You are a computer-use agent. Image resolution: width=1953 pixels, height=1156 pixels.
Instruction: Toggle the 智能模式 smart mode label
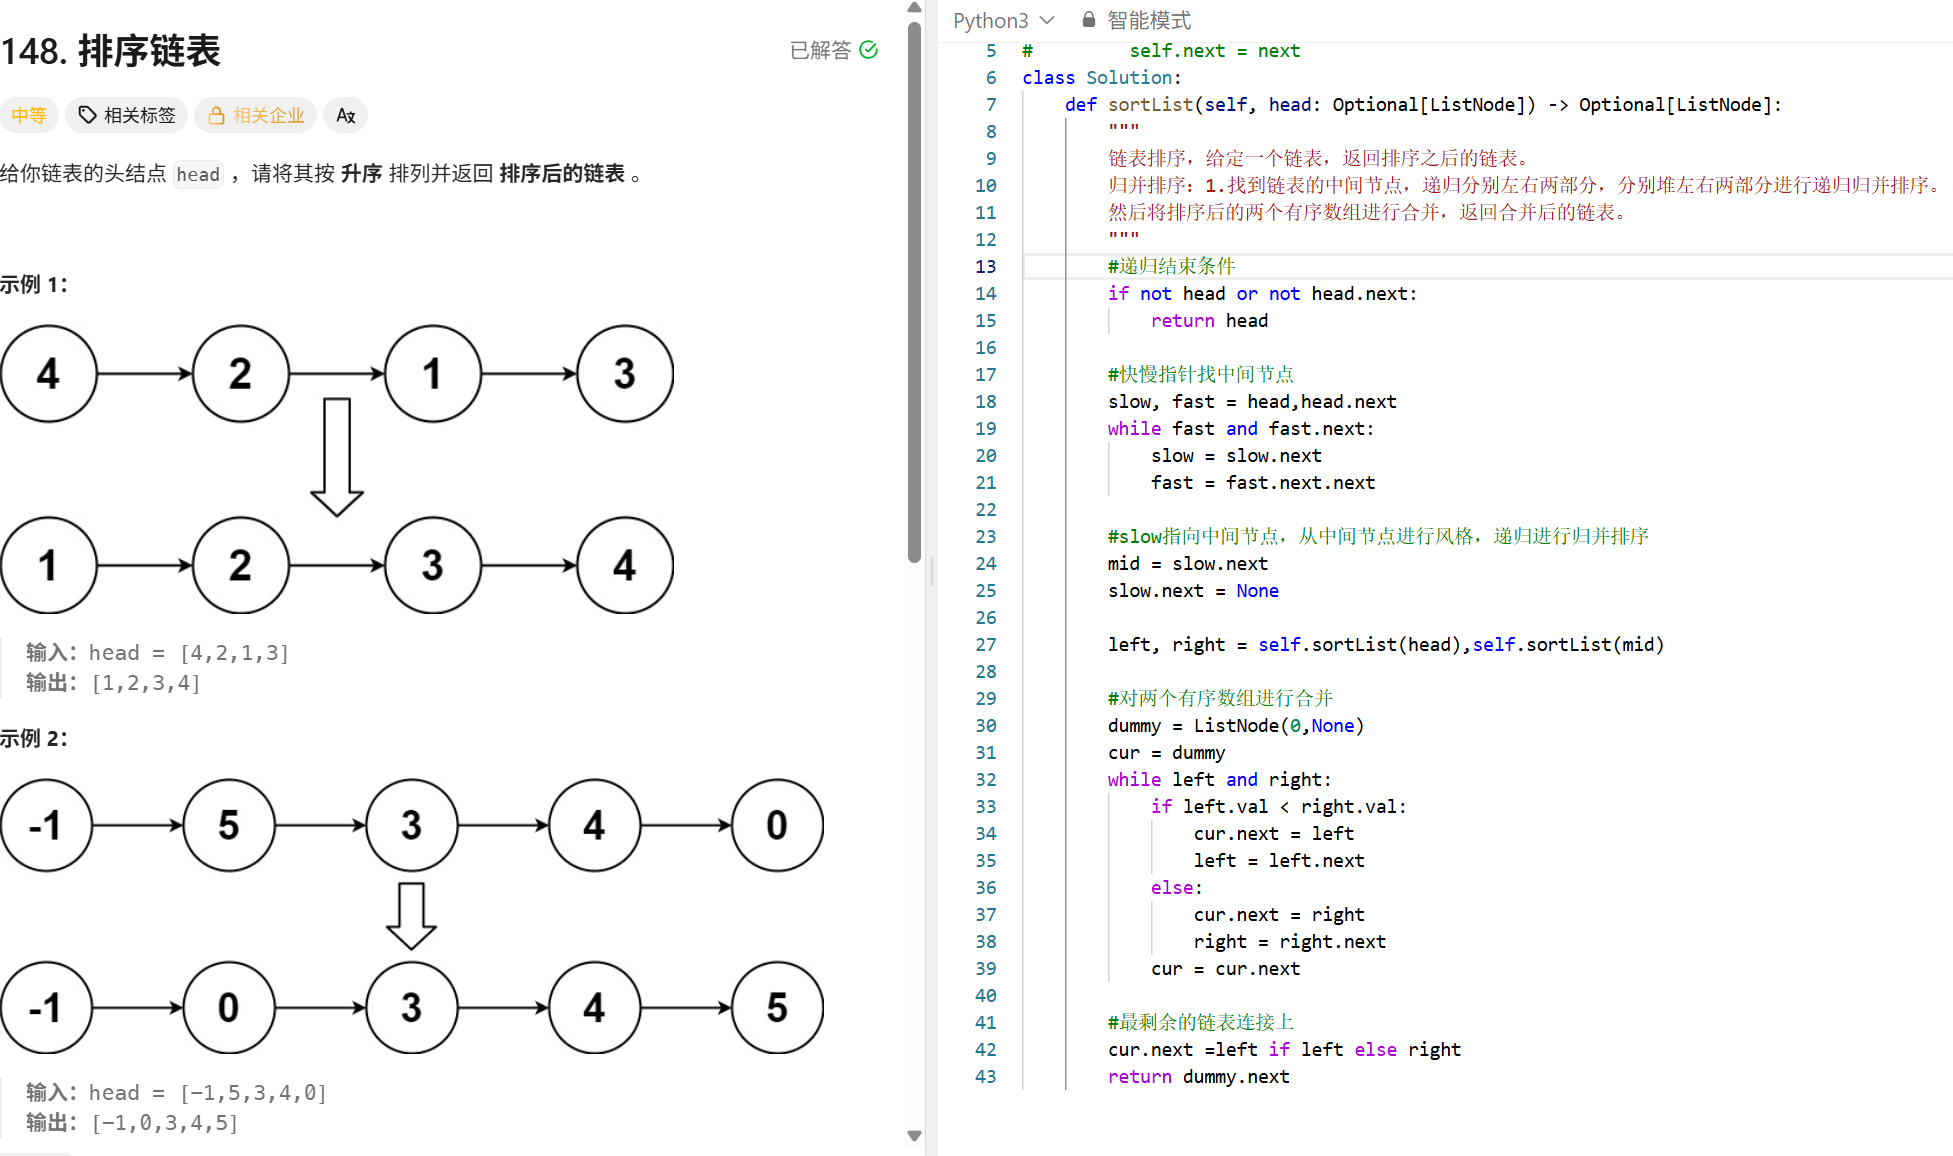[x=1149, y=20]
